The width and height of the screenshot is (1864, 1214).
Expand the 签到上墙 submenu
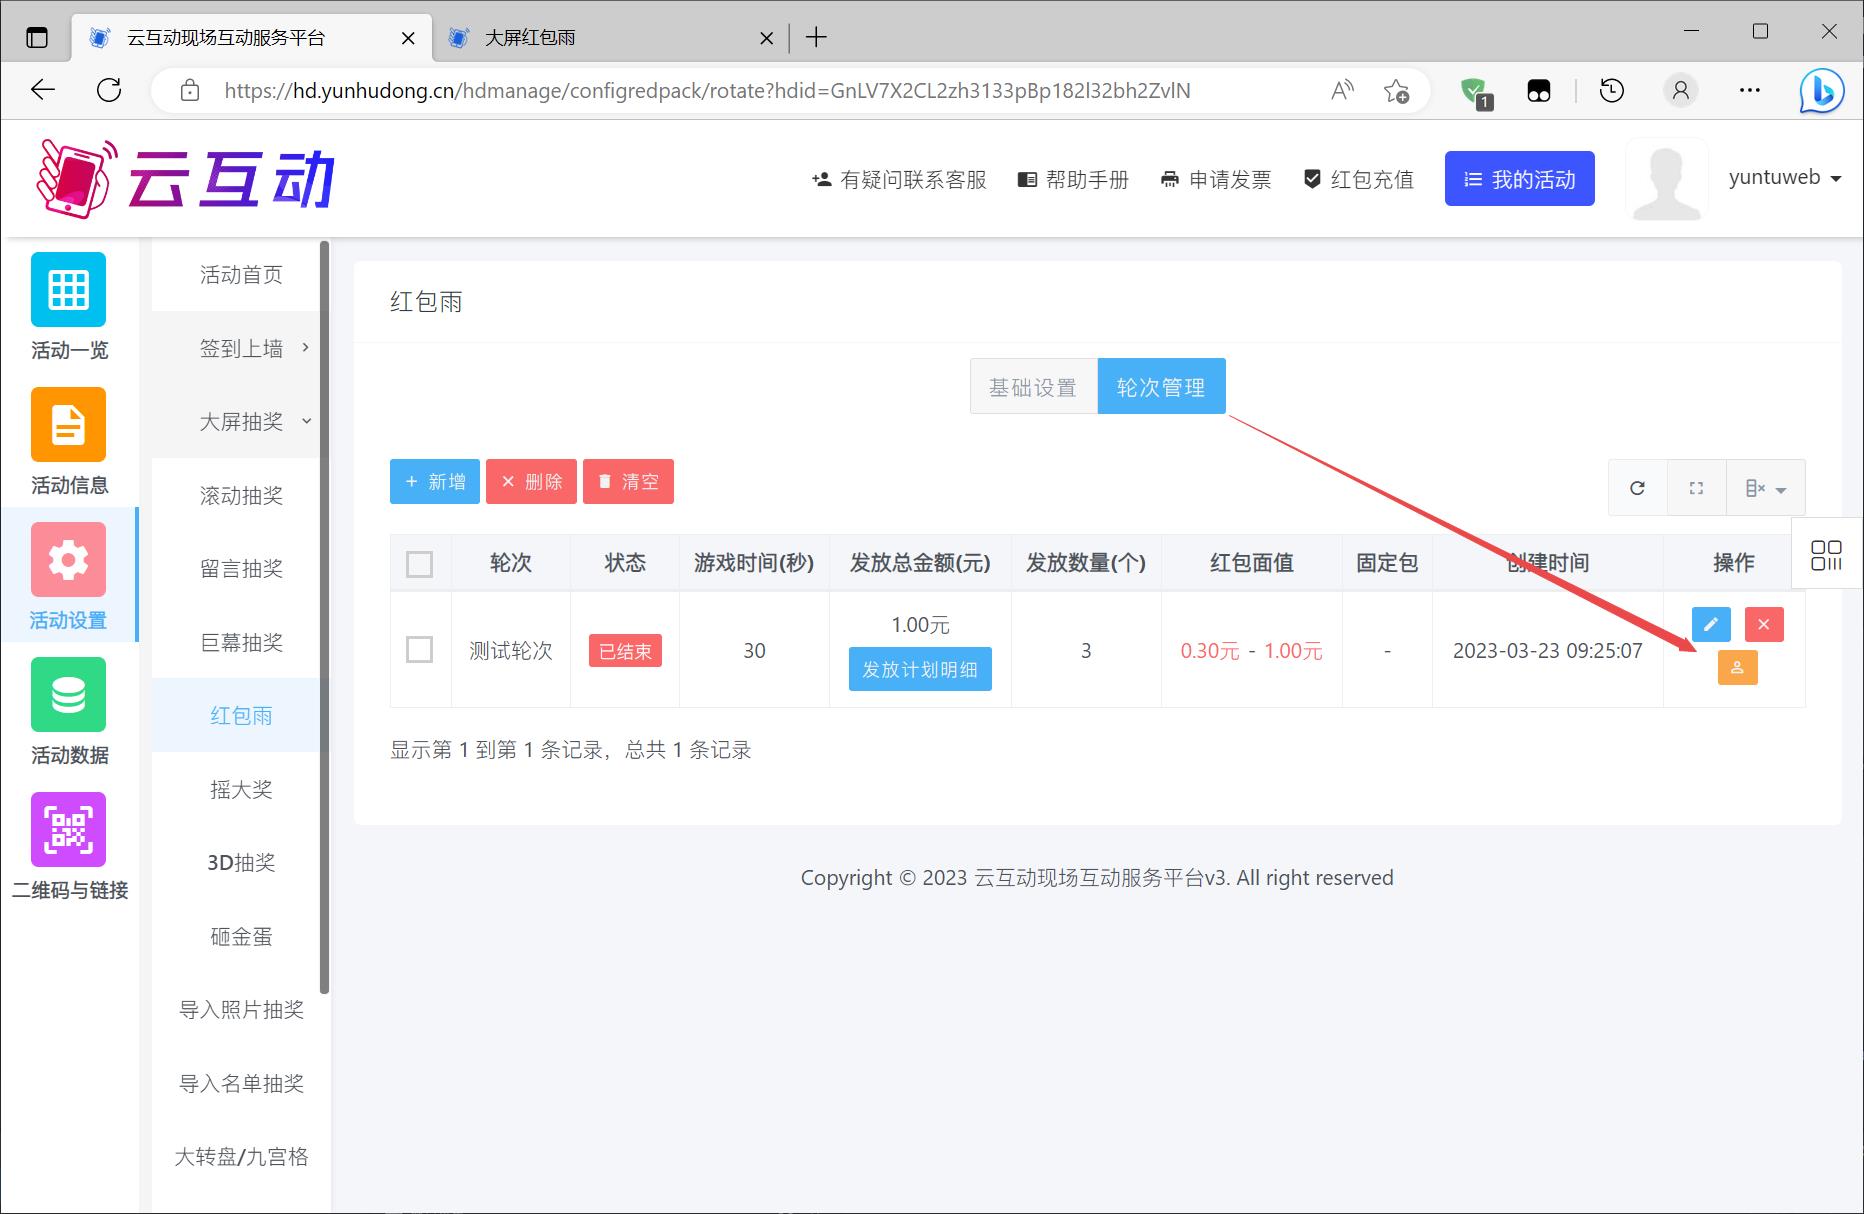tap(242, 348)
